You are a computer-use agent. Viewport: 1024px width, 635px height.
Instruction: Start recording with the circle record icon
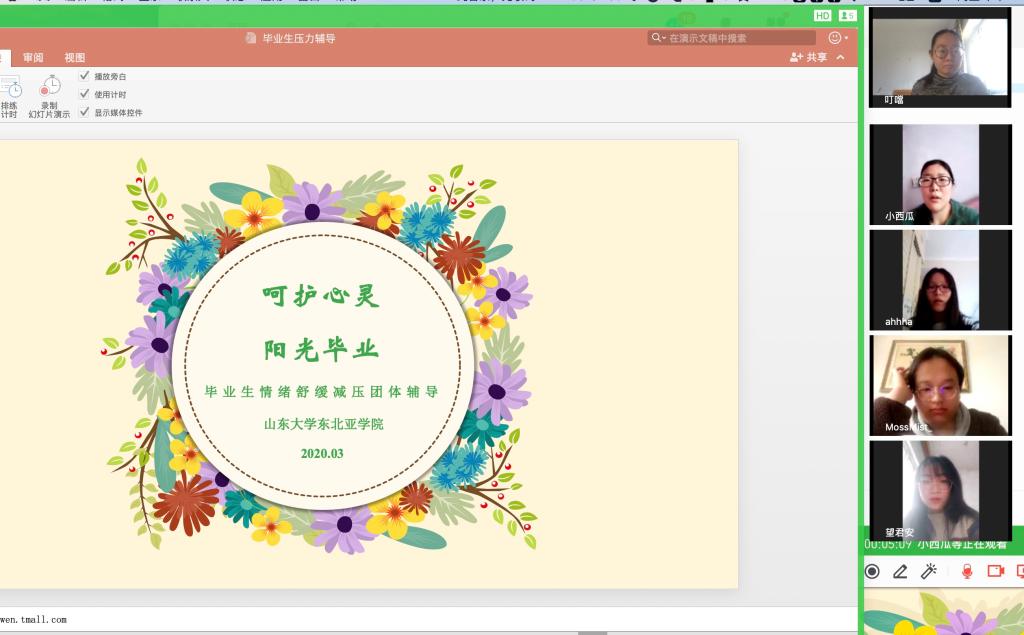(x=872, y=571)
